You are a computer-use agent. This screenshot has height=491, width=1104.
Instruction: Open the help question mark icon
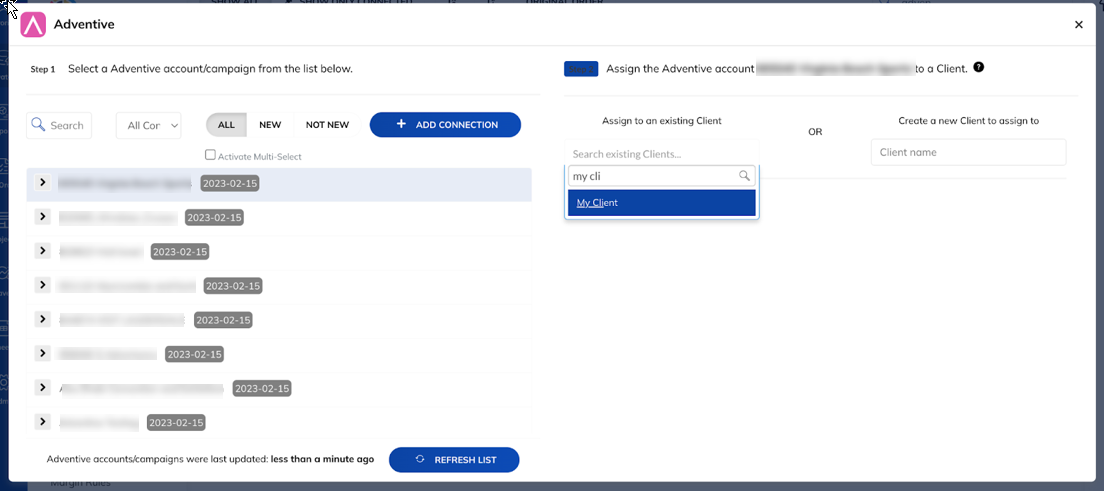click(x=979, y=68)
